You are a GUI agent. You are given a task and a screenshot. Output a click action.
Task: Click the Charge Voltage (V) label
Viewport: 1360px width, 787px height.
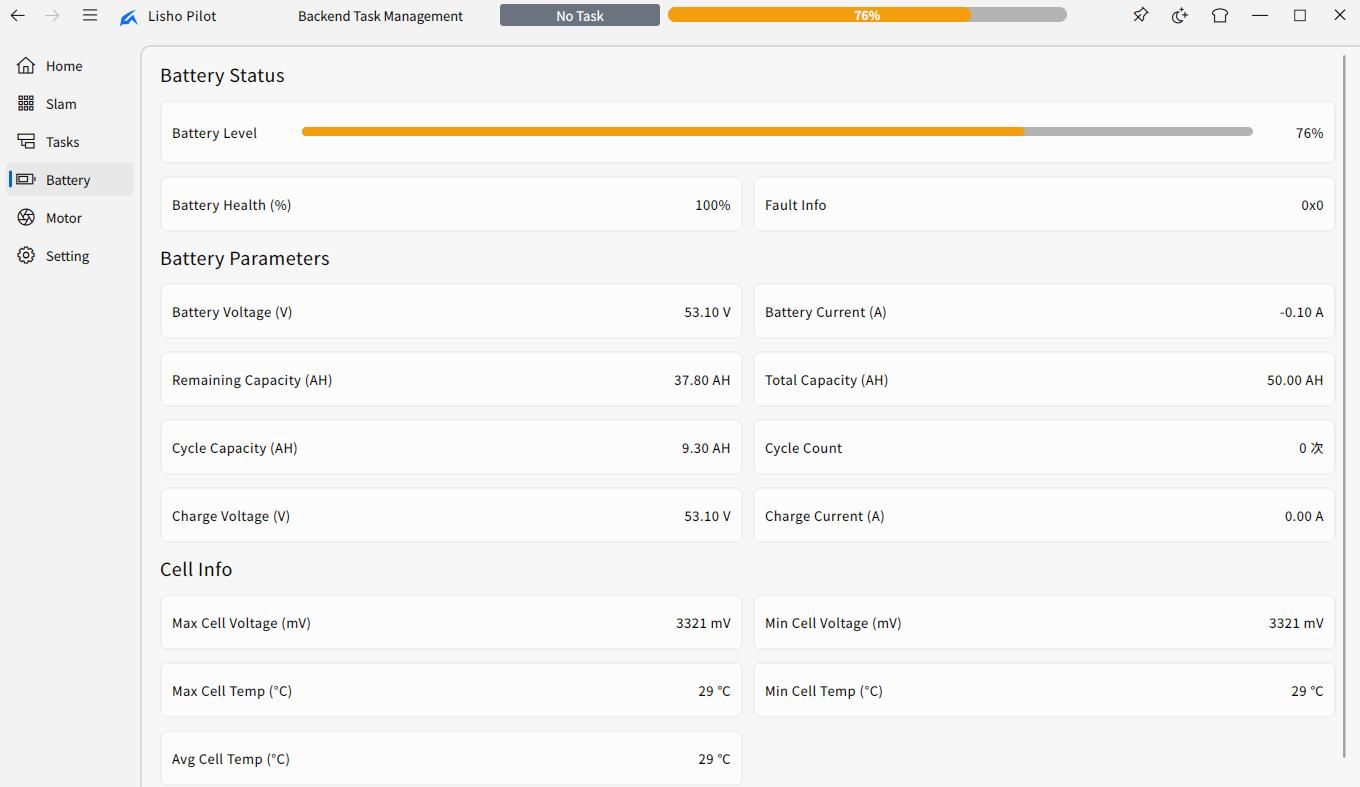click(231, 516)
